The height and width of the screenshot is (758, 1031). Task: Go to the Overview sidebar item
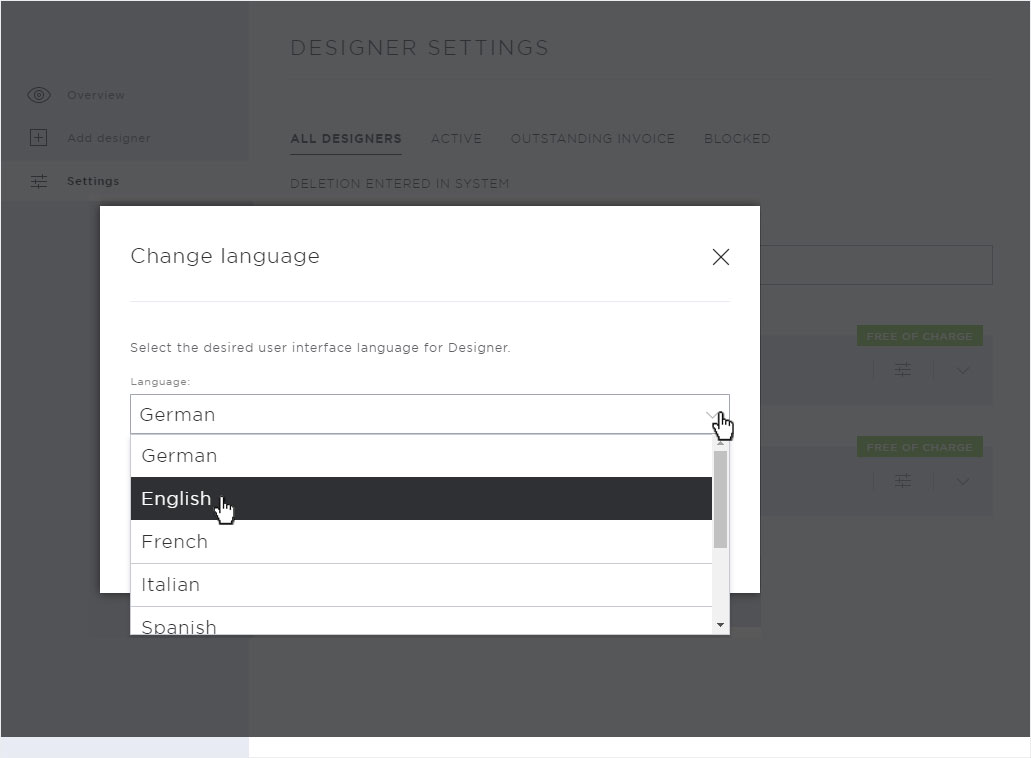[95, 95]
